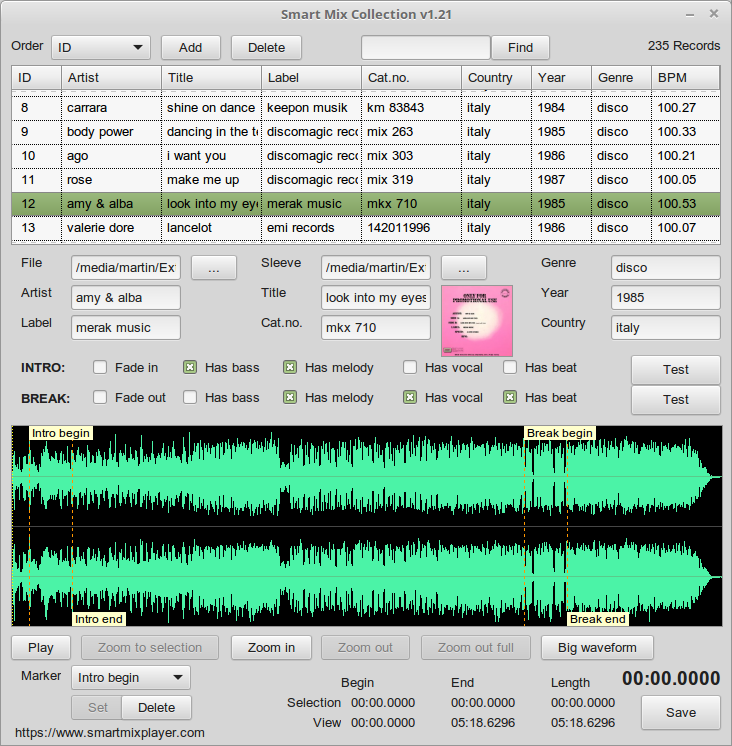Click the Find search input field
Image resolution: width=732 pixels, height=746 pixels.
(425, 47)
